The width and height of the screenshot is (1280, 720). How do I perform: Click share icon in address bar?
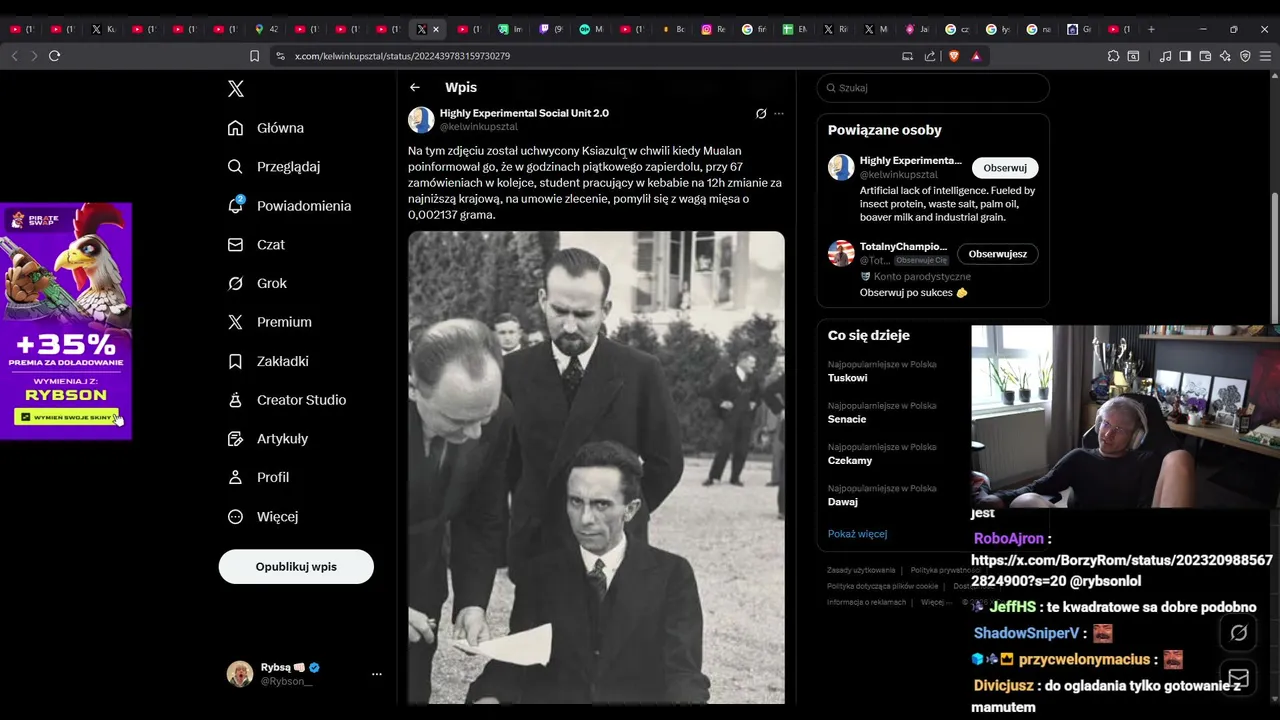(930, 56)
